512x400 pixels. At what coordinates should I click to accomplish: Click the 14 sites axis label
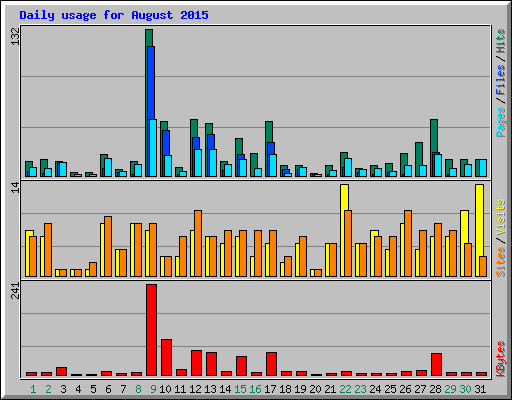pyautogui.click(x=15, y=188)
